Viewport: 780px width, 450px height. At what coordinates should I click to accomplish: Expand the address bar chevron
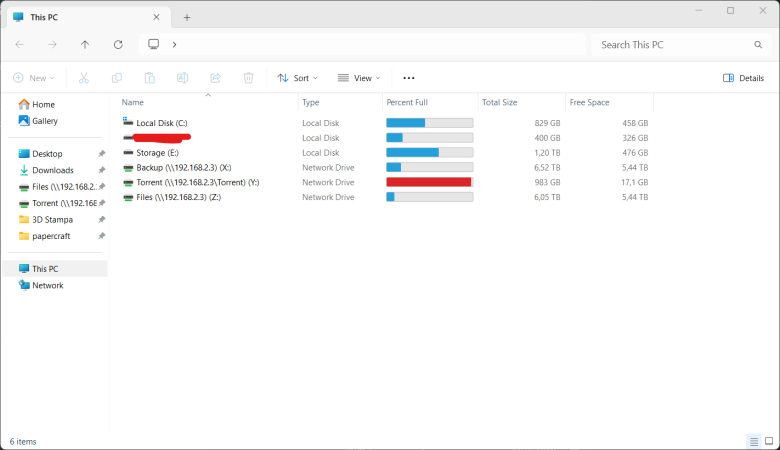[x=175, y=45]
